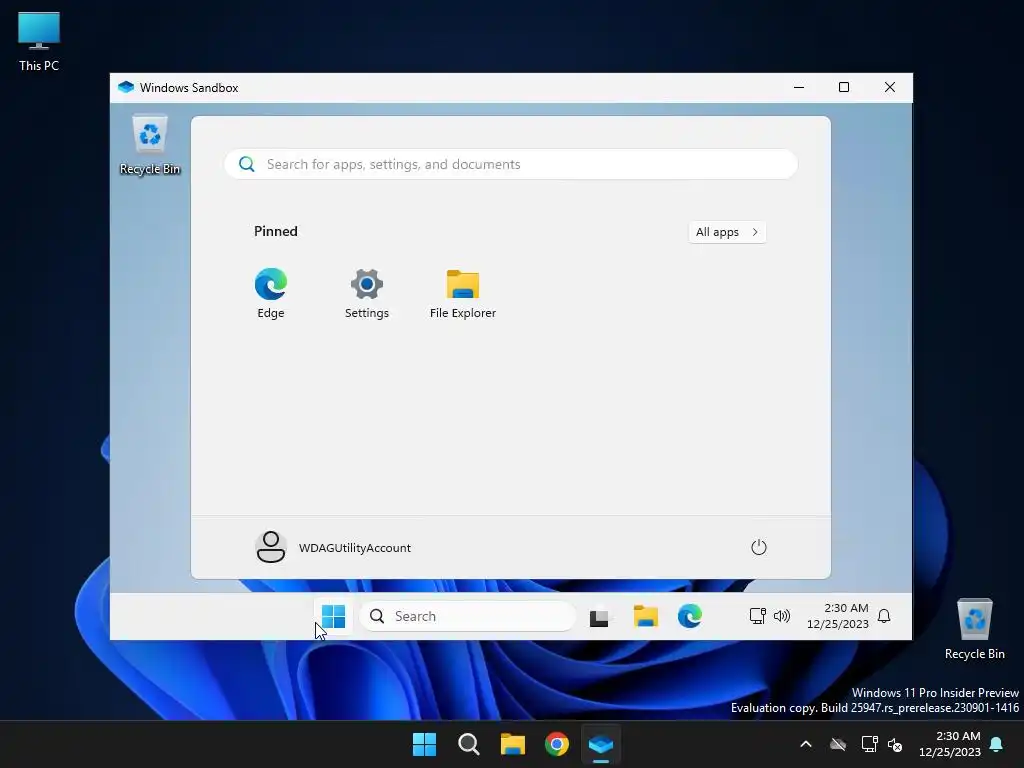
Task: Open Settings from Sandbox pinned apps
Action: click(366, 293)
